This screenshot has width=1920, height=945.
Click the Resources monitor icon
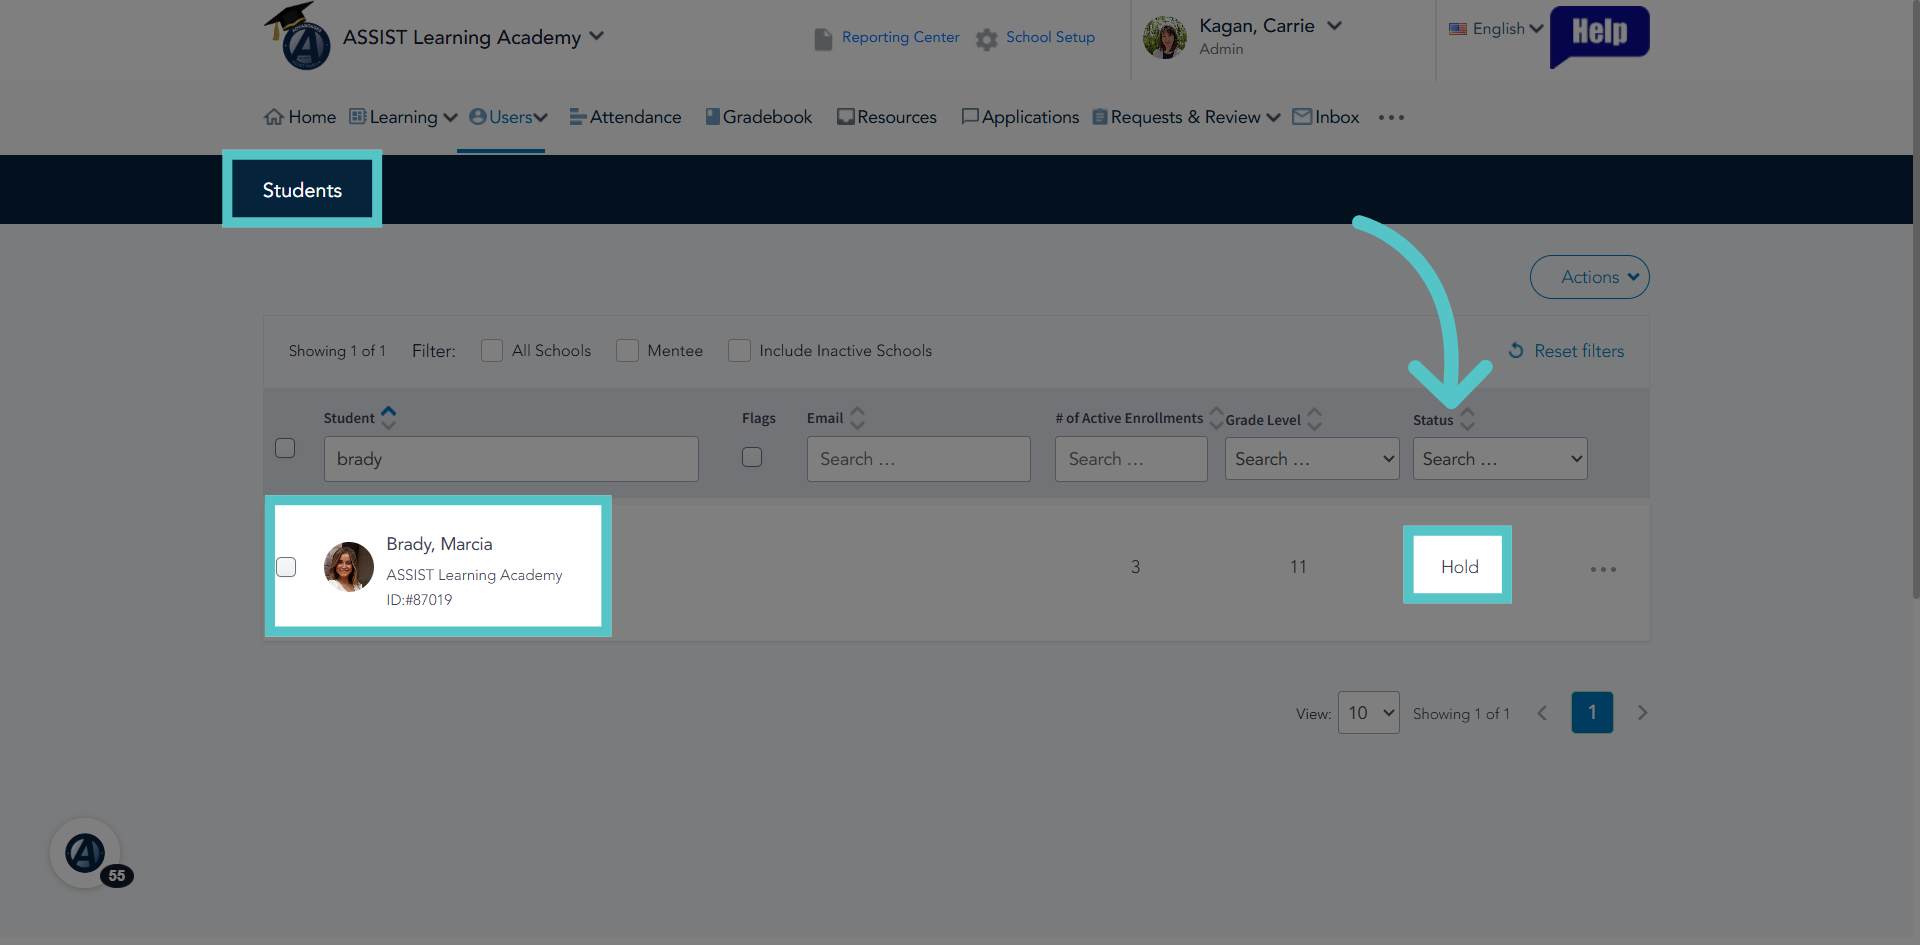(x=845, y=117)
